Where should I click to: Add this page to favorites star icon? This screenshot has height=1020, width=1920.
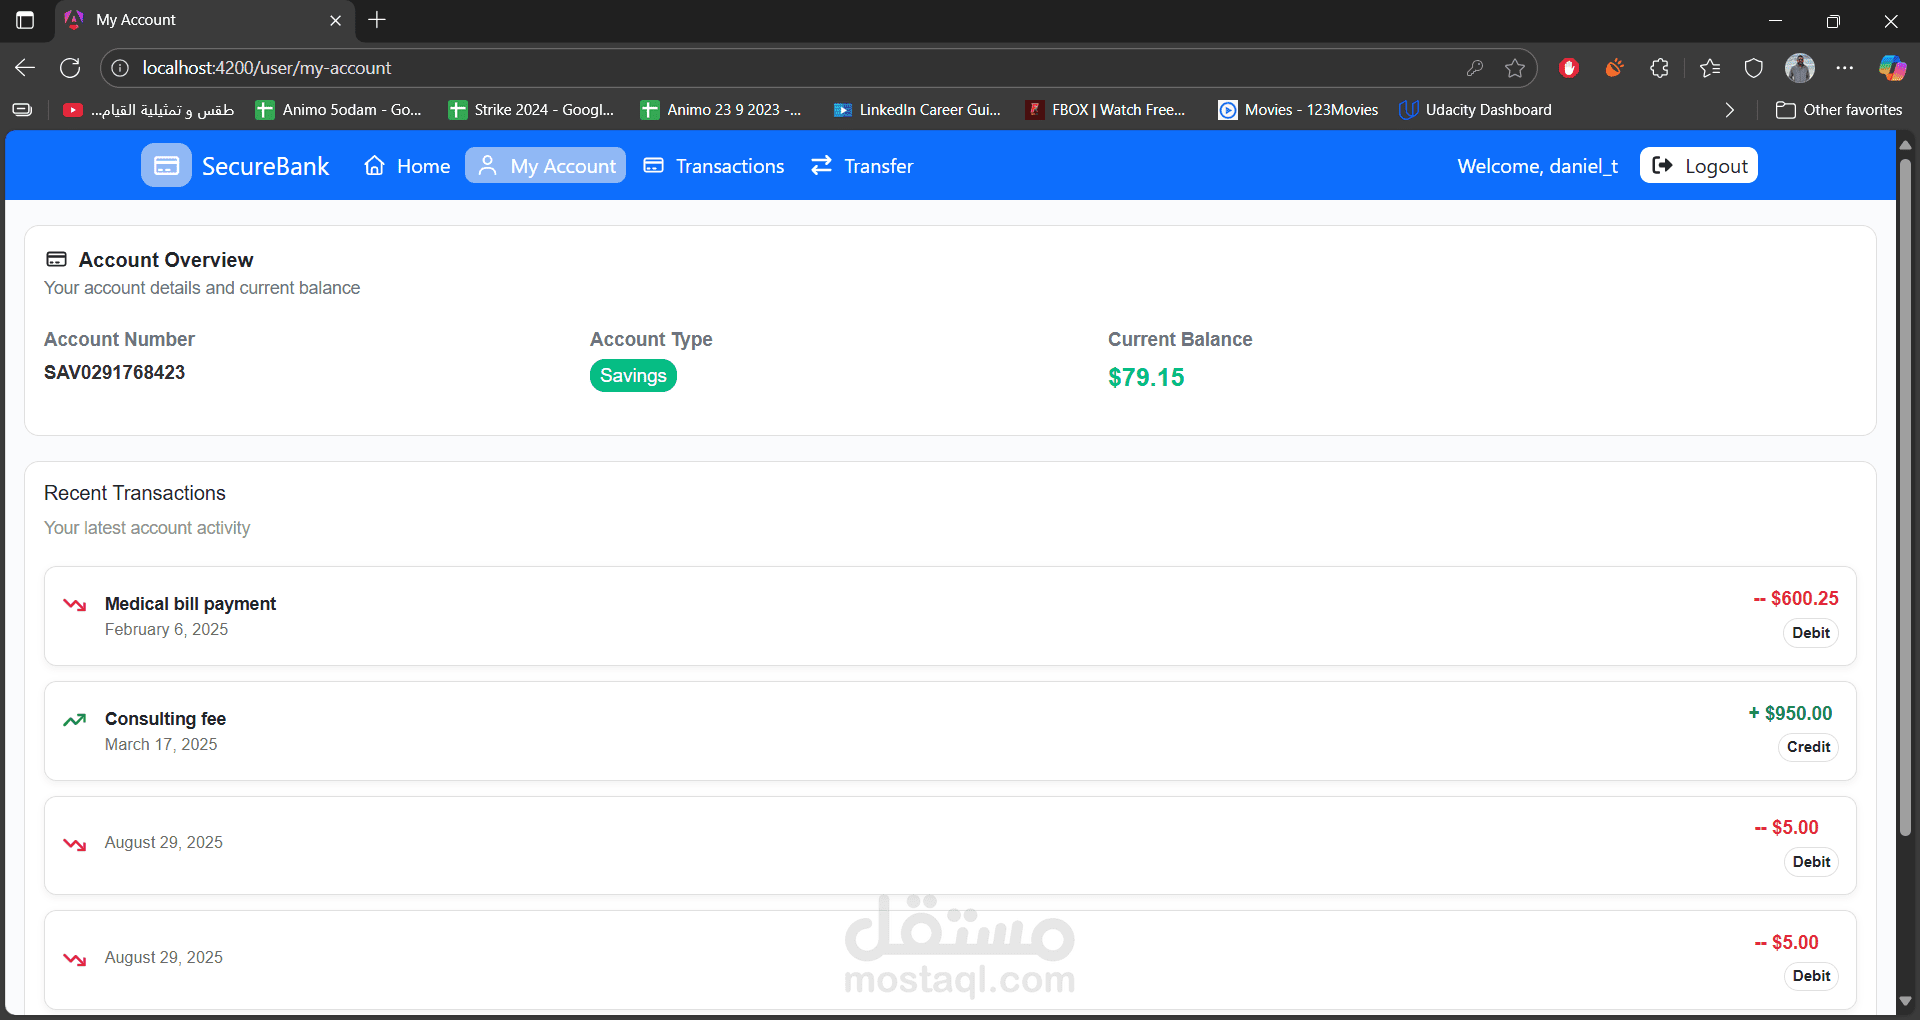click(x=1515, y=68)
